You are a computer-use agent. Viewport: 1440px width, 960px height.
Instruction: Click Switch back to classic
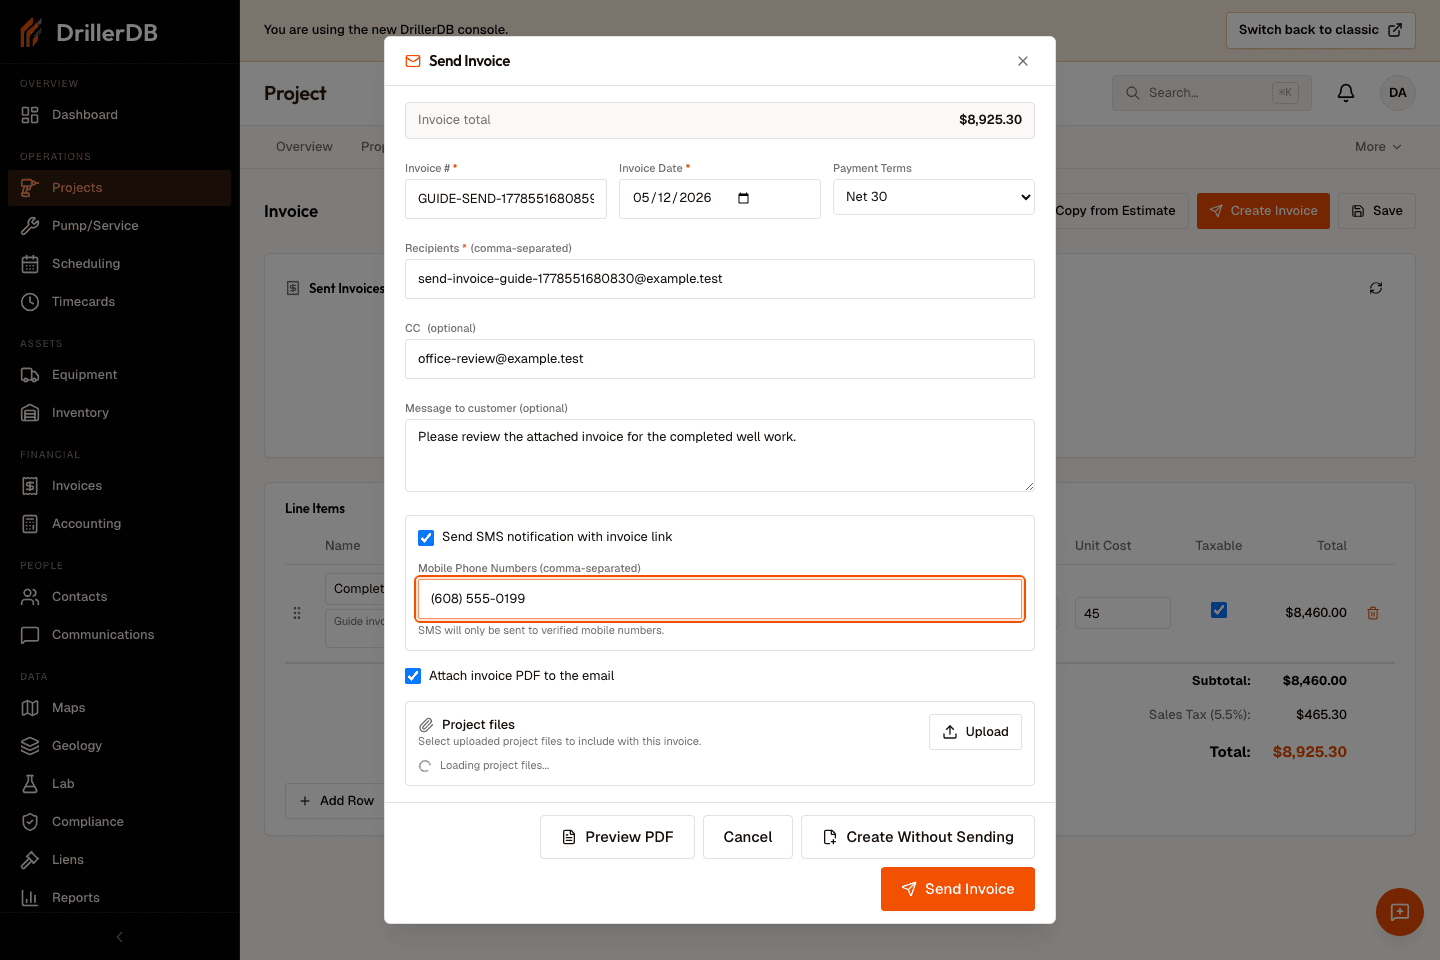[1320, 30]
